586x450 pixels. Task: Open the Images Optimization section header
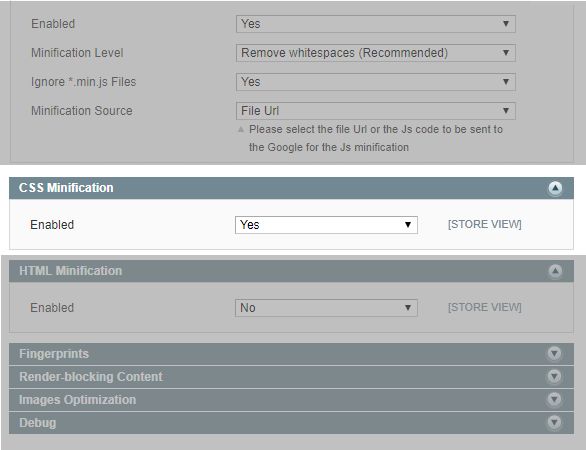point(292,400)
